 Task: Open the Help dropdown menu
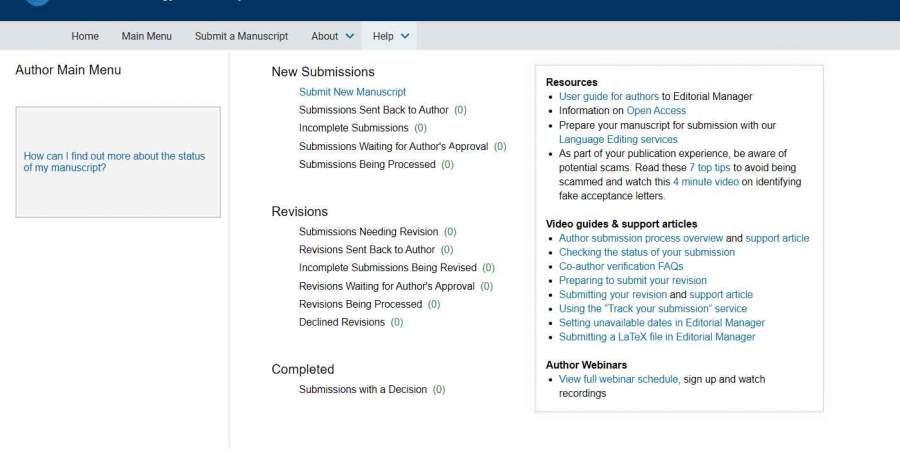coord(390,36)
